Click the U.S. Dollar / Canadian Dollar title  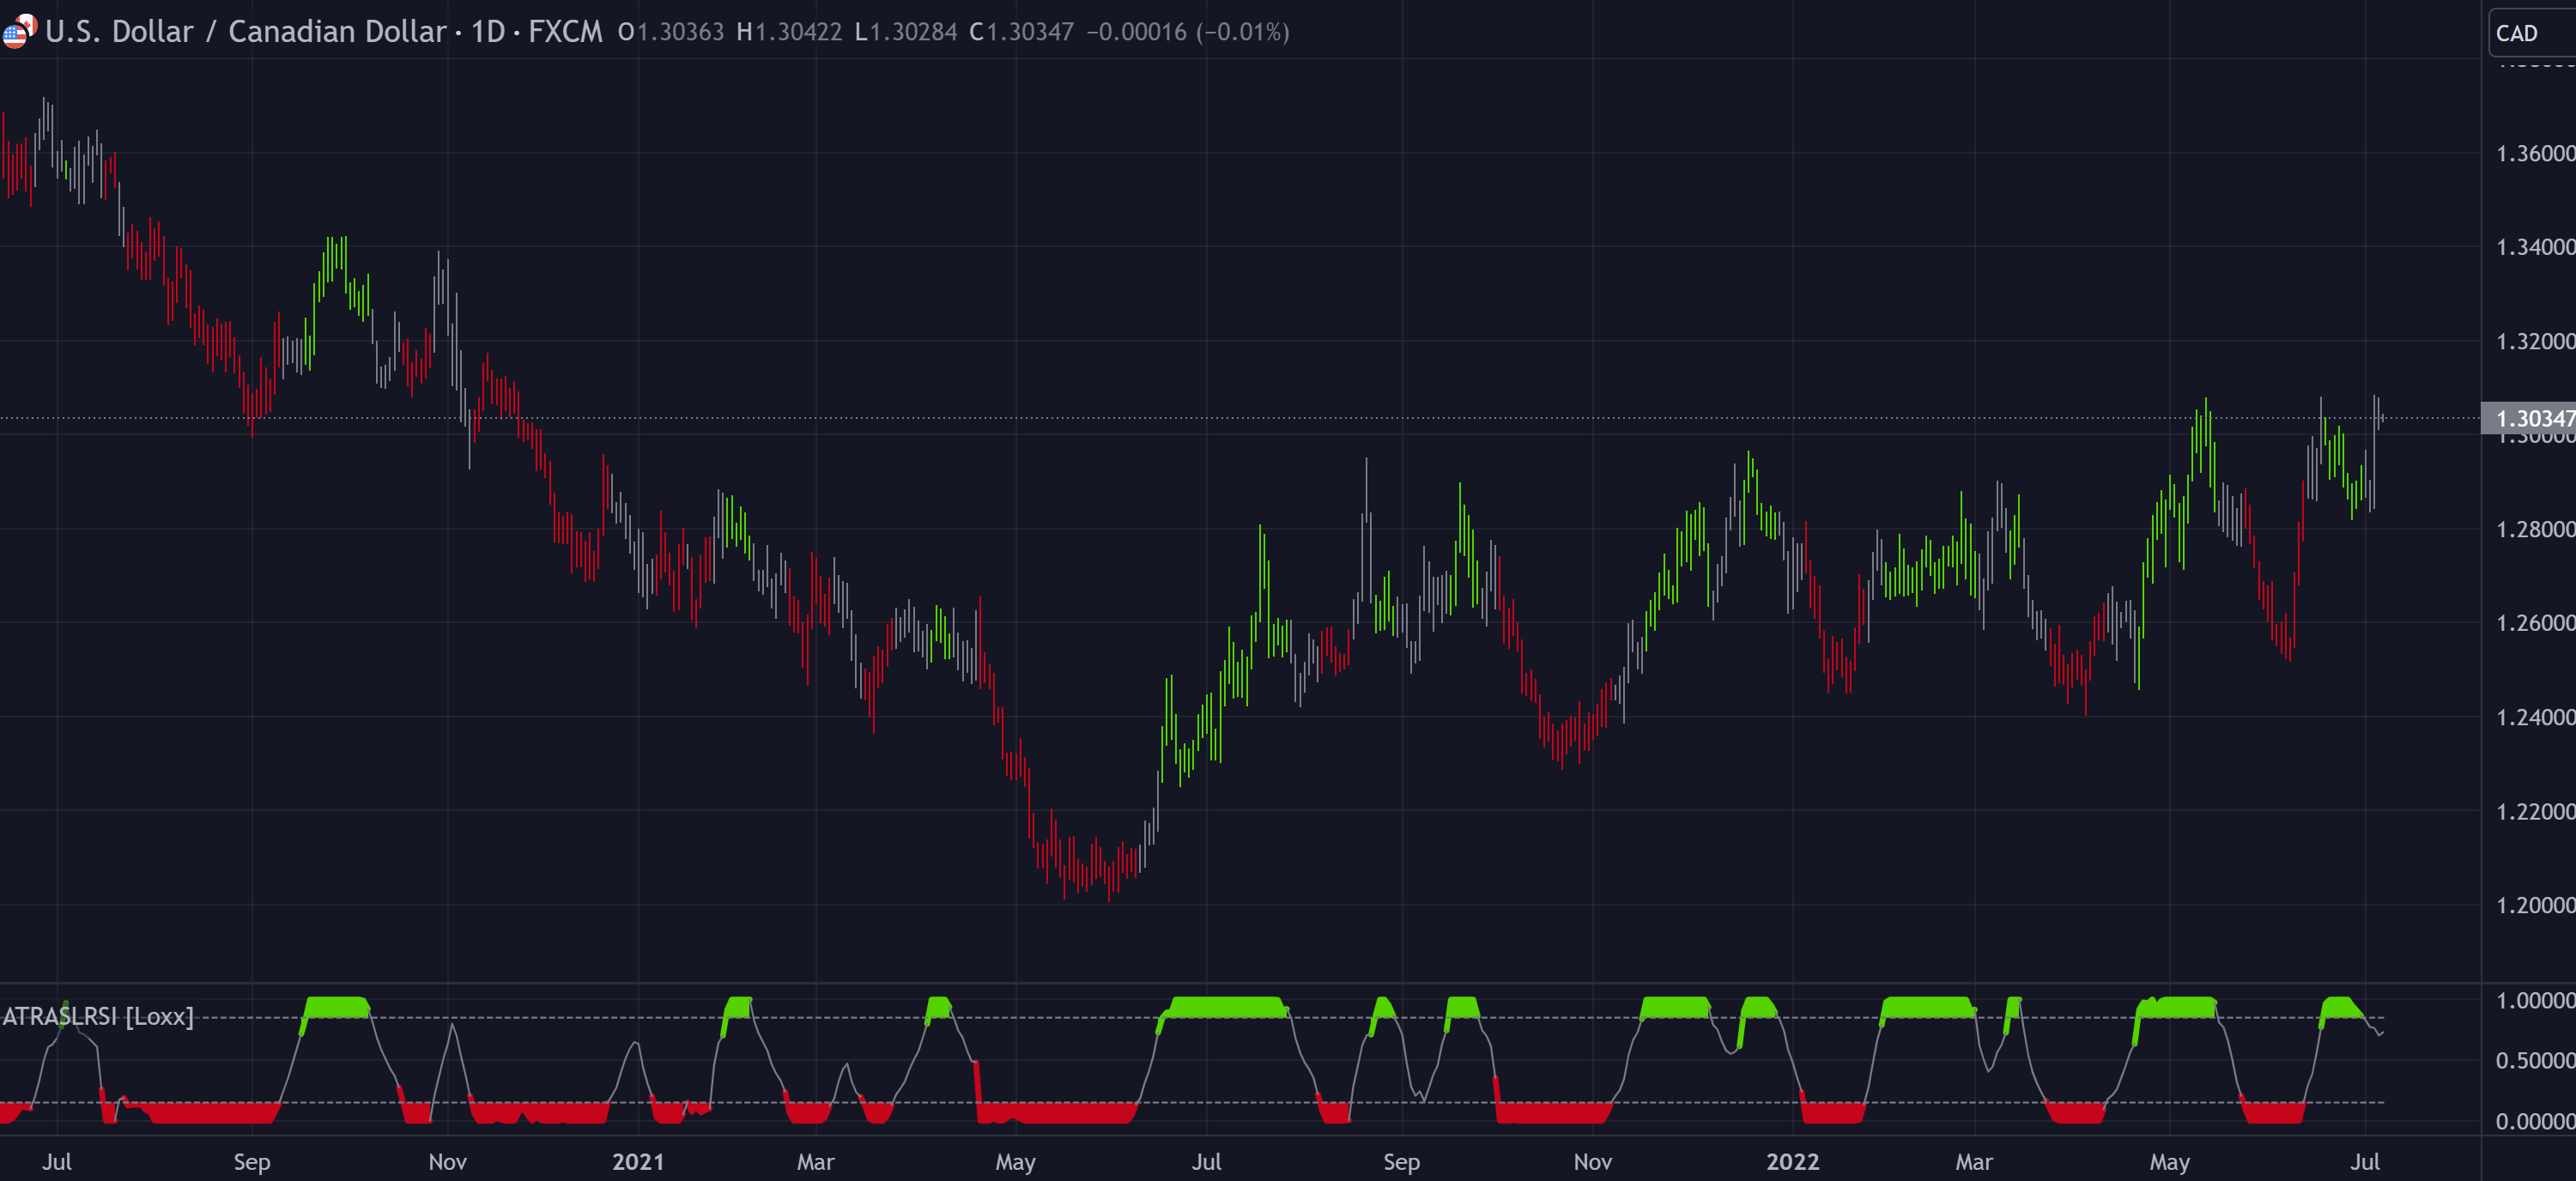245,32
